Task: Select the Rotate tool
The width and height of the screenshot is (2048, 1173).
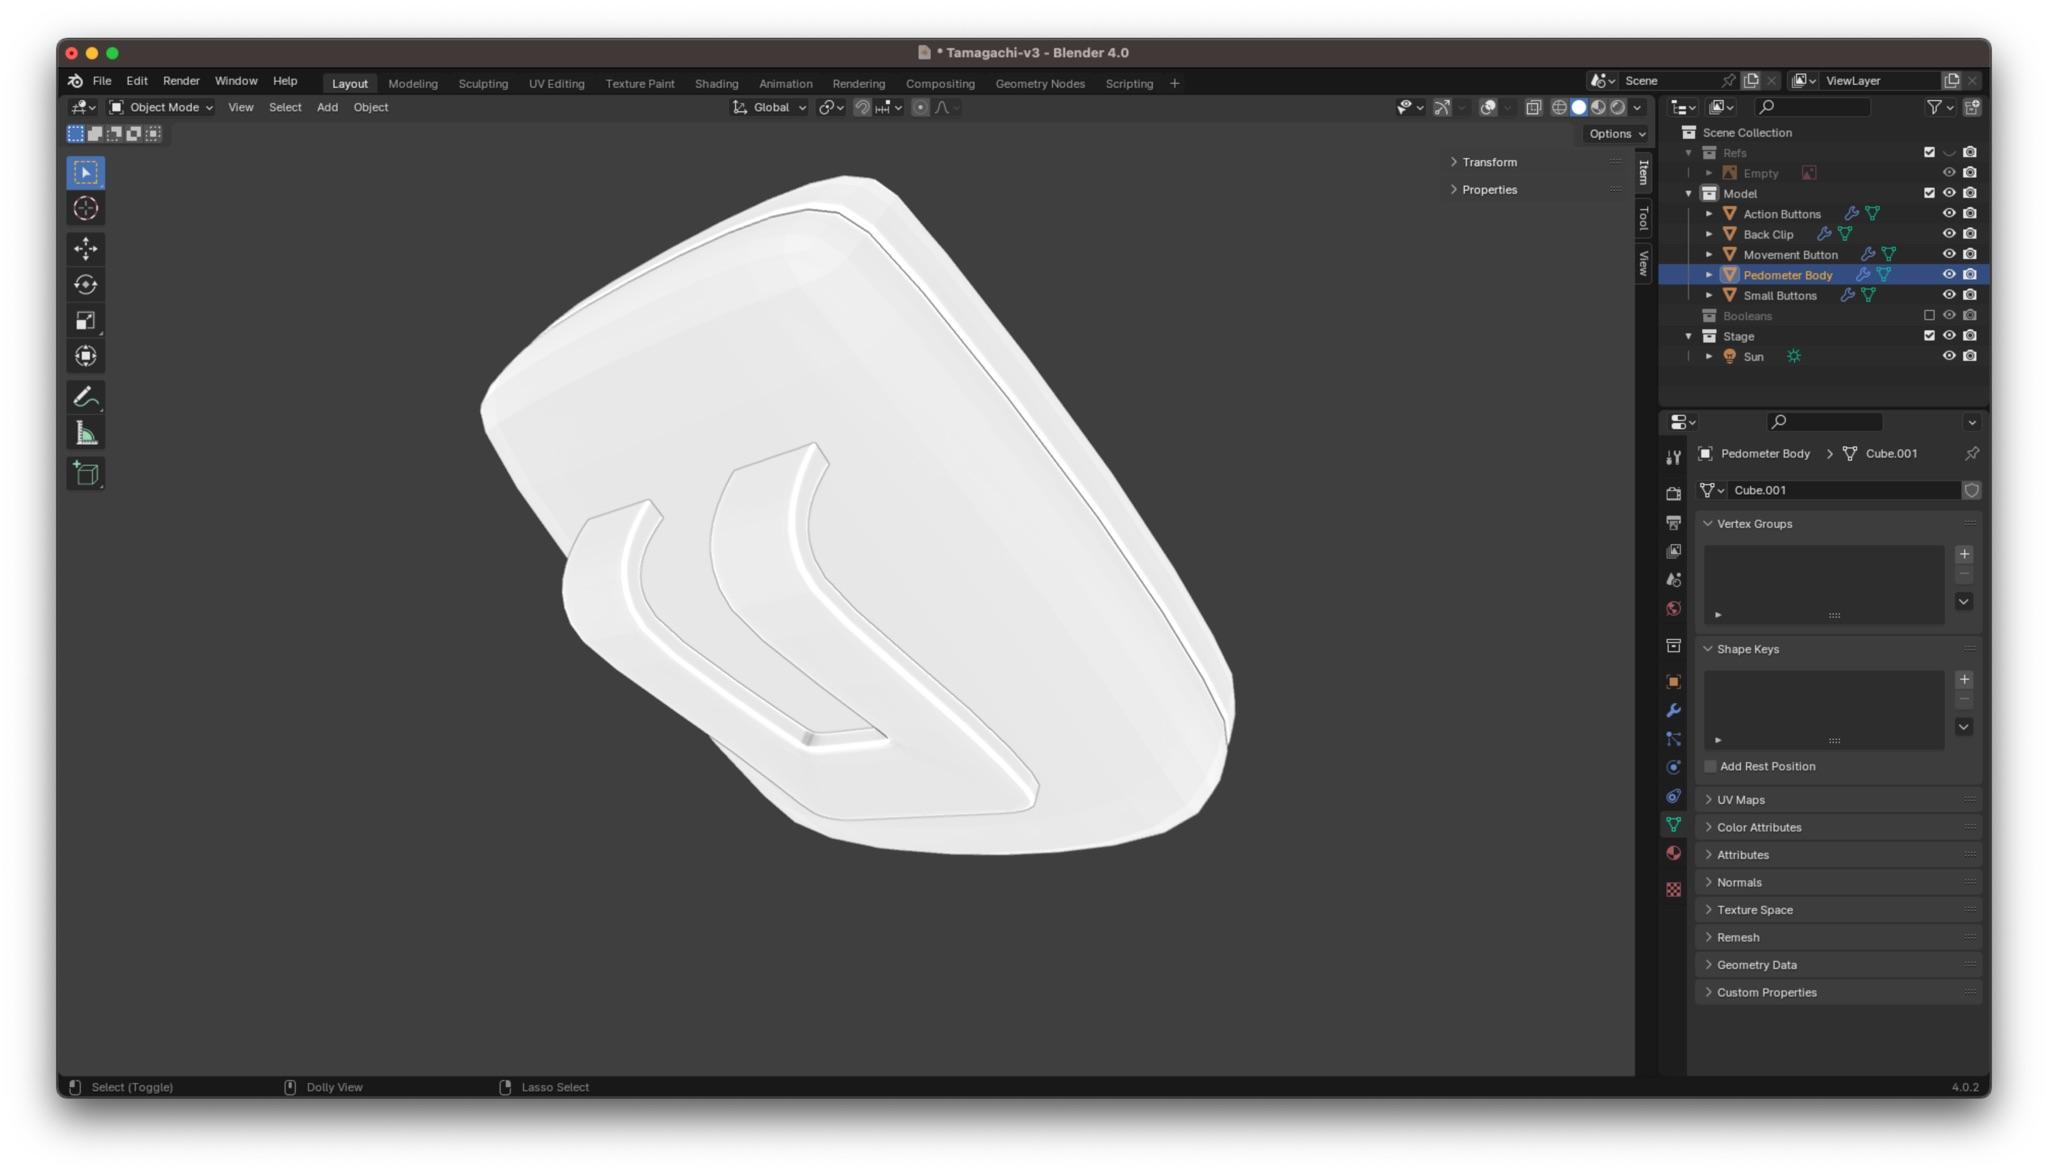Action: coord(86,285)
